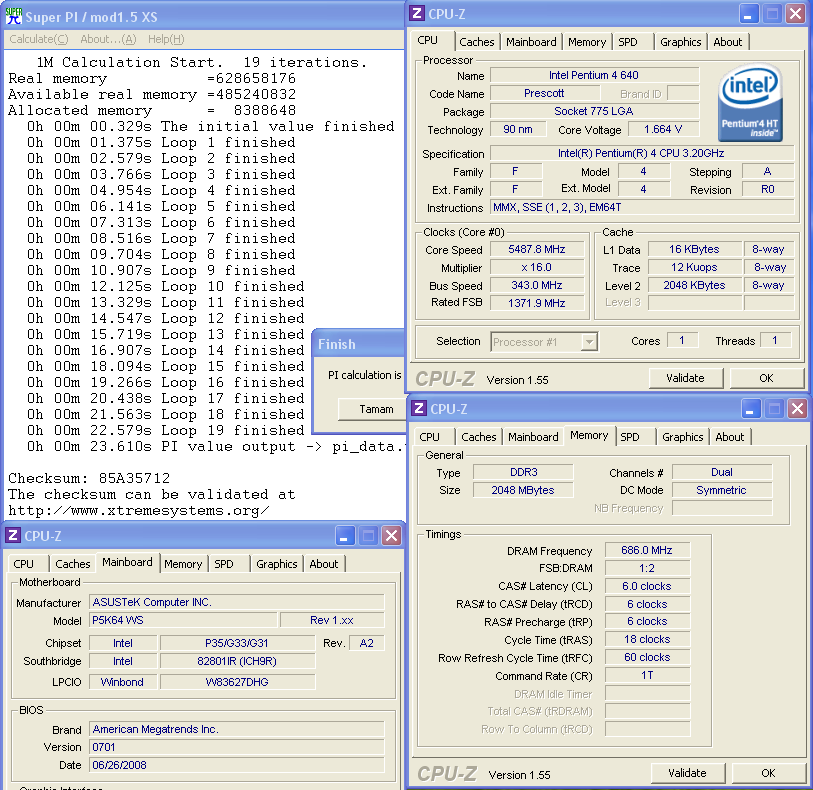Image resolution: width=813 pixels, height=790 pixels.
Task: Switch to Mainboard tab in top CPU-Z window
Action: coord(531,42)
